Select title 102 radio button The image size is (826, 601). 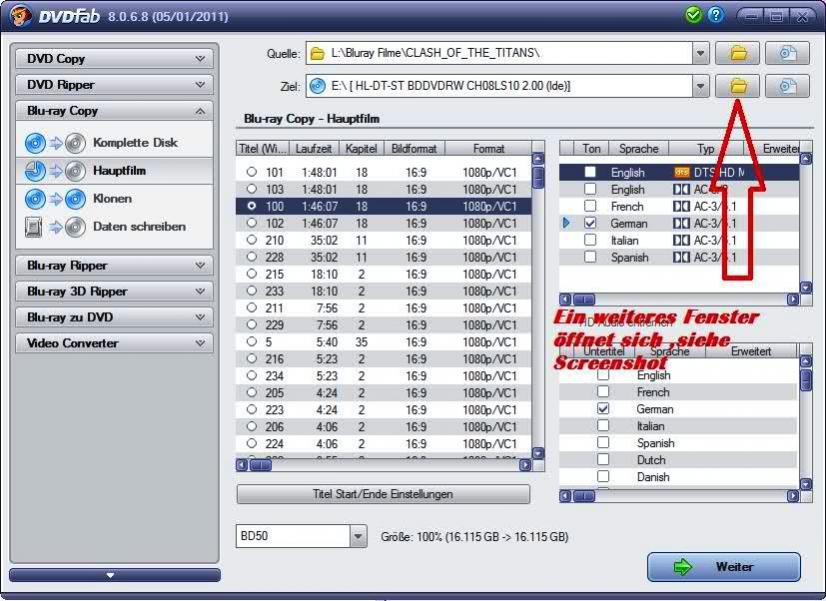(252, 223)
